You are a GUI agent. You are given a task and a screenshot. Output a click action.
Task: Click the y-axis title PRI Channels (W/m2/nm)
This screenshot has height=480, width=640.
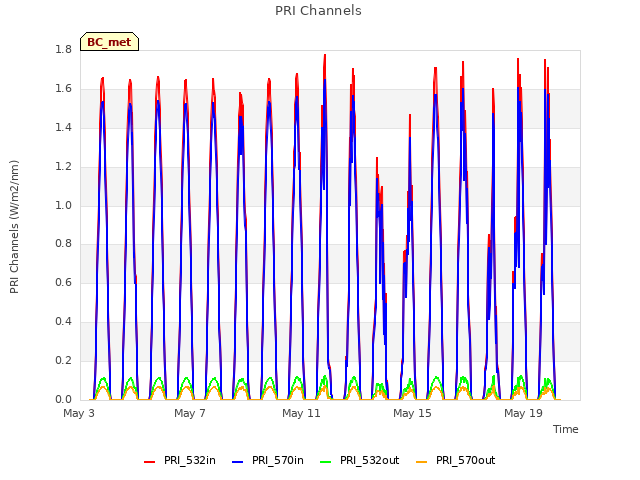[x=14, y=227]
